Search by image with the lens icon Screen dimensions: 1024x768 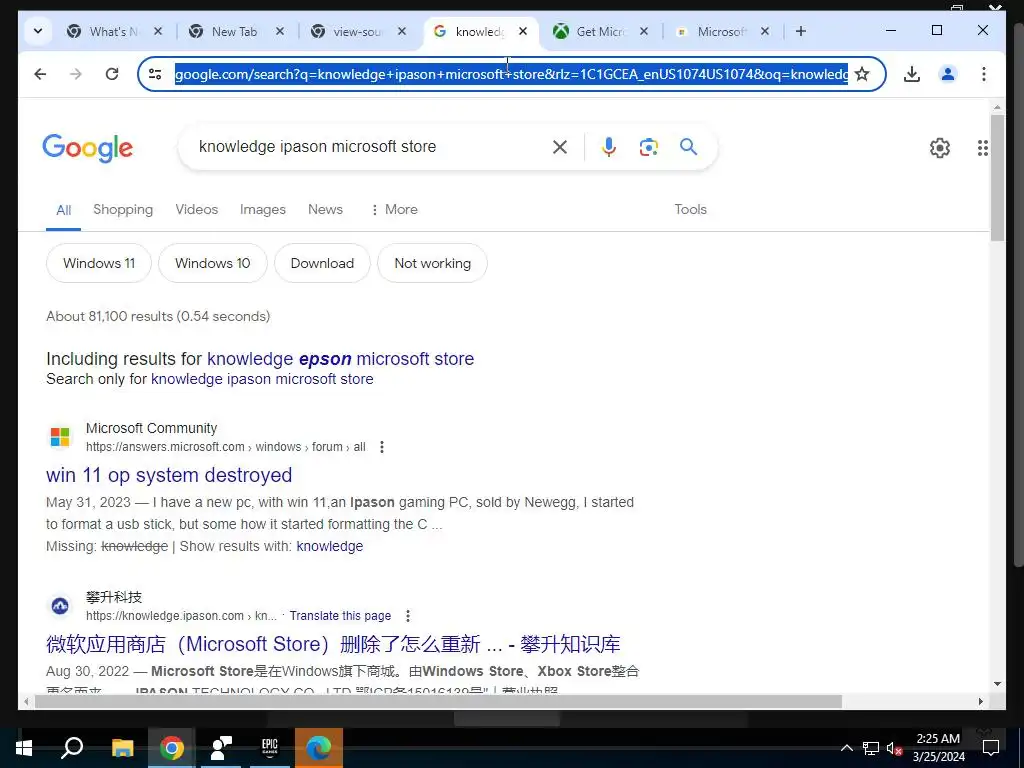tap(648, 147)
